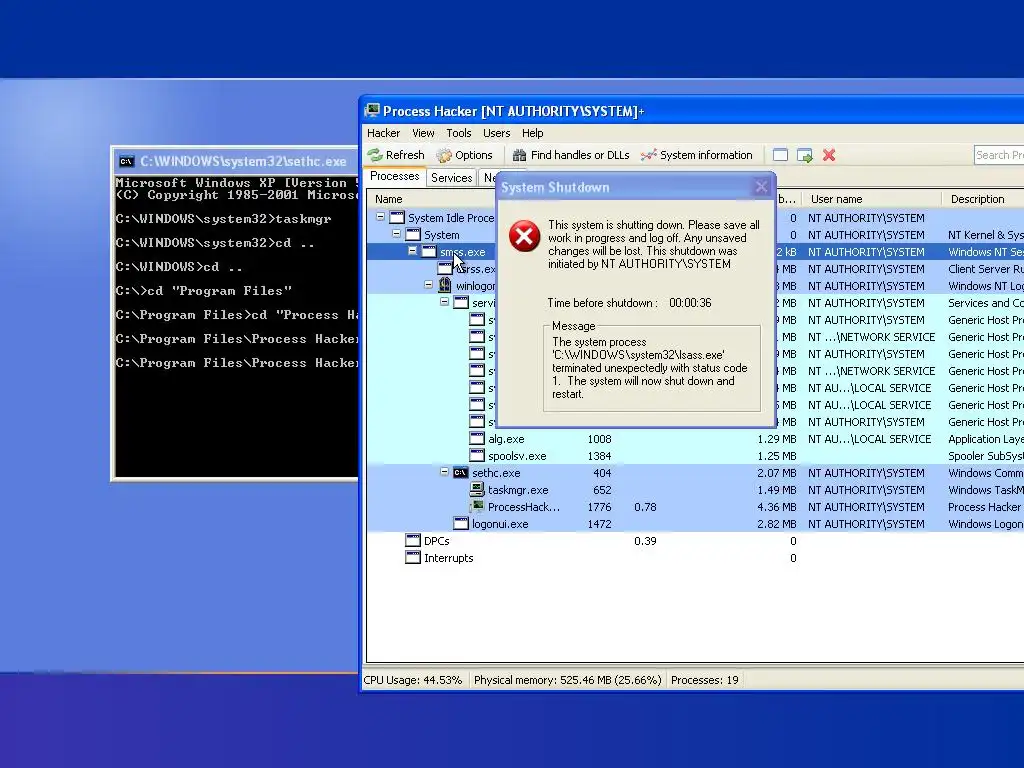Click the sethc.exe console icon

tap(461, 473)
